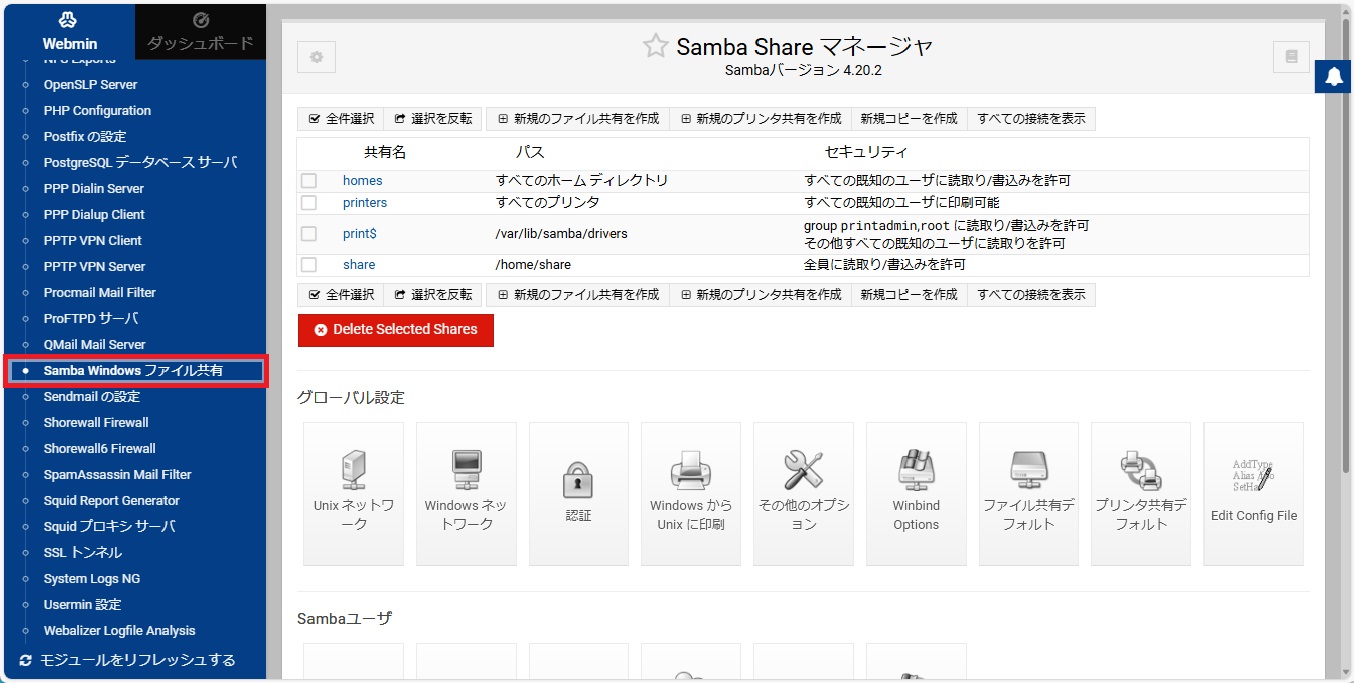This screenshot has height=683, width=1354.
Task: Open Postfix の設定 in sidebar
Action: pyautogui.click(x=85, y=137)
